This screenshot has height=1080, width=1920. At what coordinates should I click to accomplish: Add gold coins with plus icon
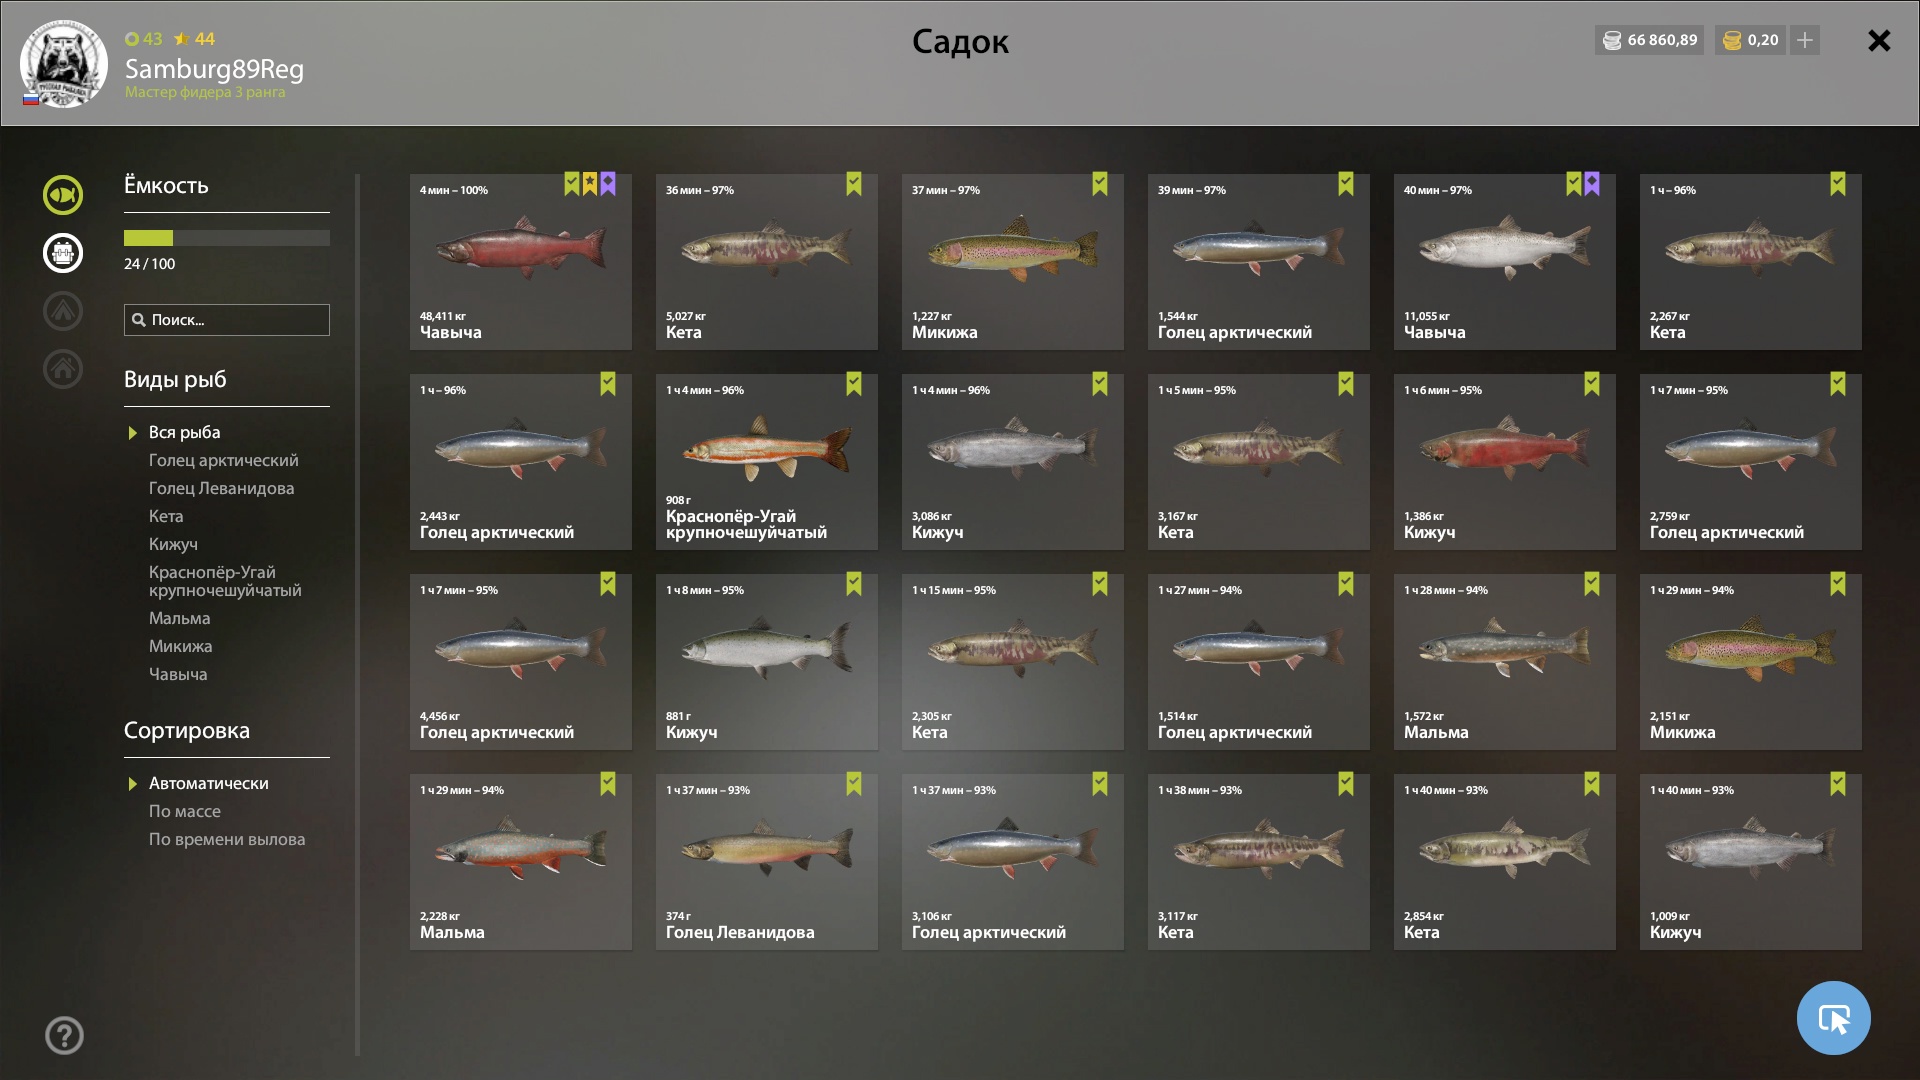tap(1805, 40)
